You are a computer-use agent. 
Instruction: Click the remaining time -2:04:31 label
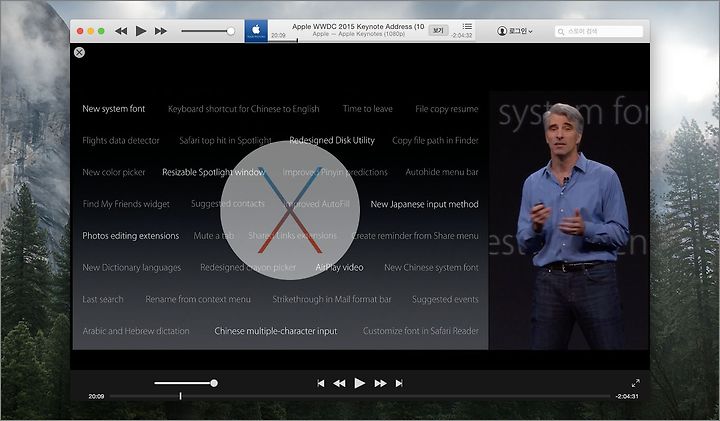[627, 396]
